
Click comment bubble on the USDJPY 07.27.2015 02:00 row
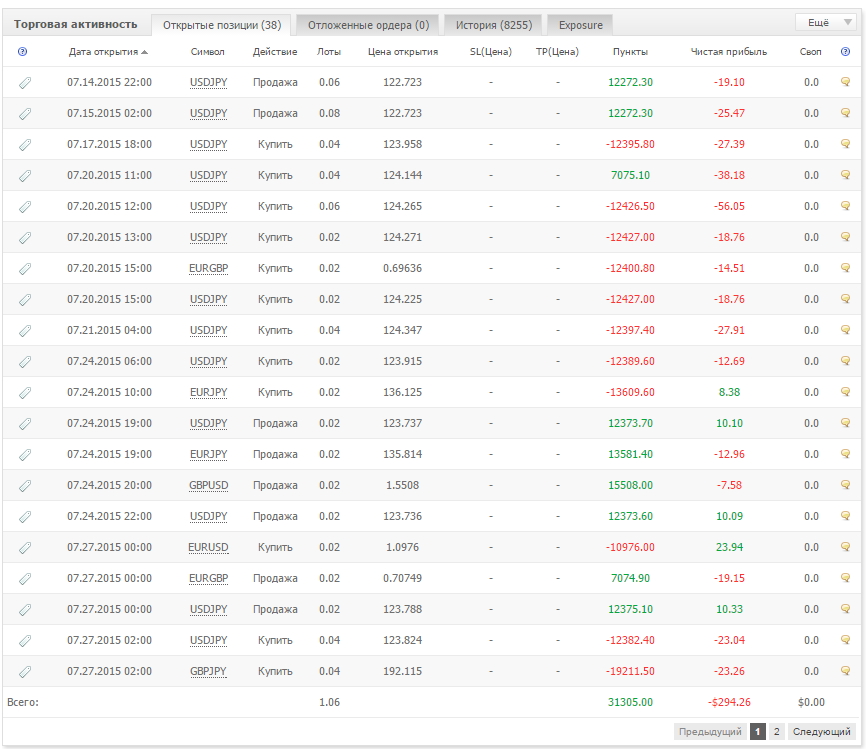point(845,640)
